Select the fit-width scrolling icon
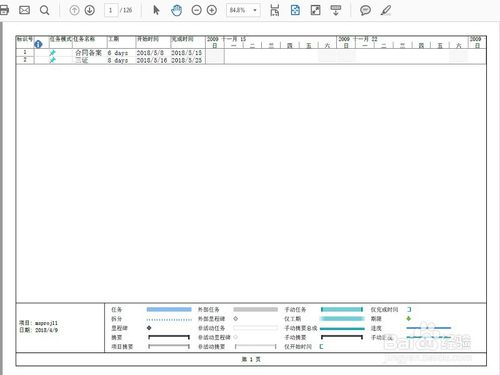Image resolution: width=500 pixels, height=375 pixels. [275, 10]
